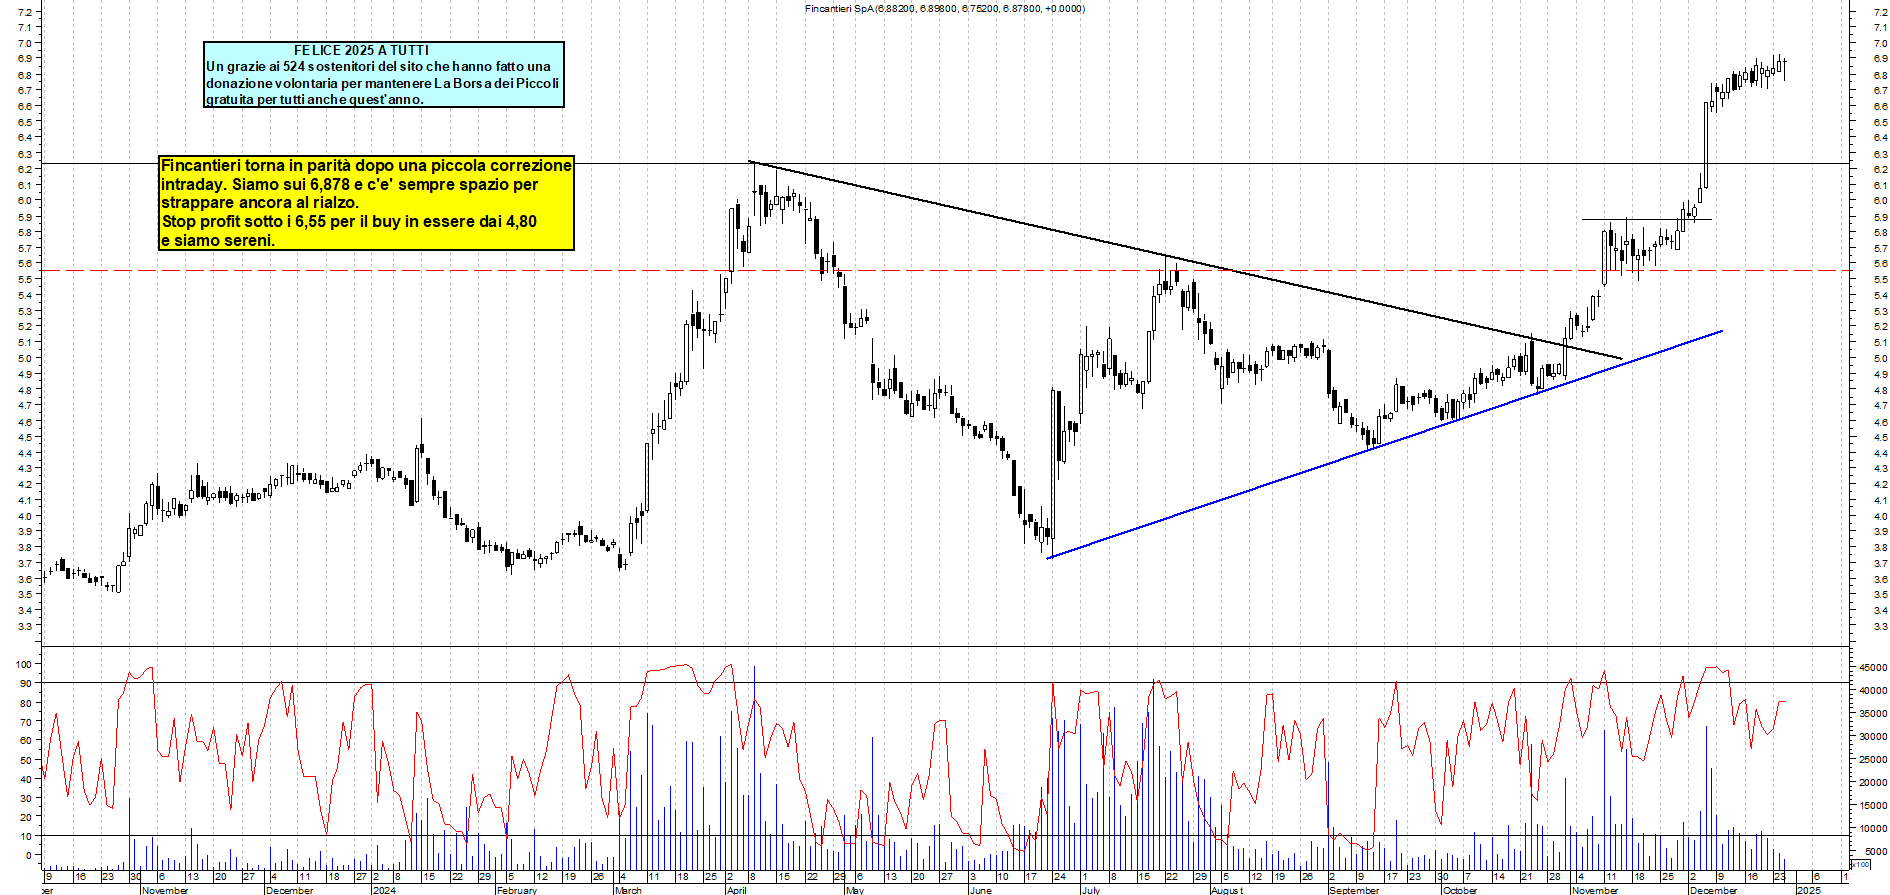Click the '5.0' value on the right price axis
1890x895 pixels.
[1880, 358]
